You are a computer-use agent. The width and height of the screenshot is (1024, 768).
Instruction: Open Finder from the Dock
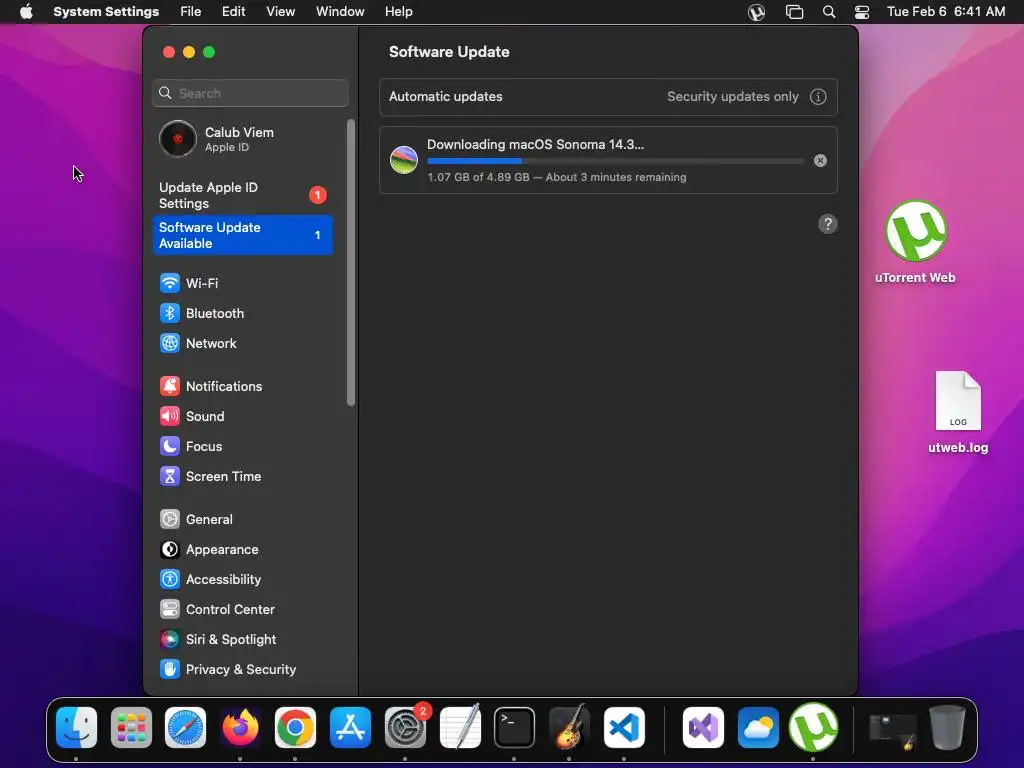pyautogui.click(x=76, y=728)
